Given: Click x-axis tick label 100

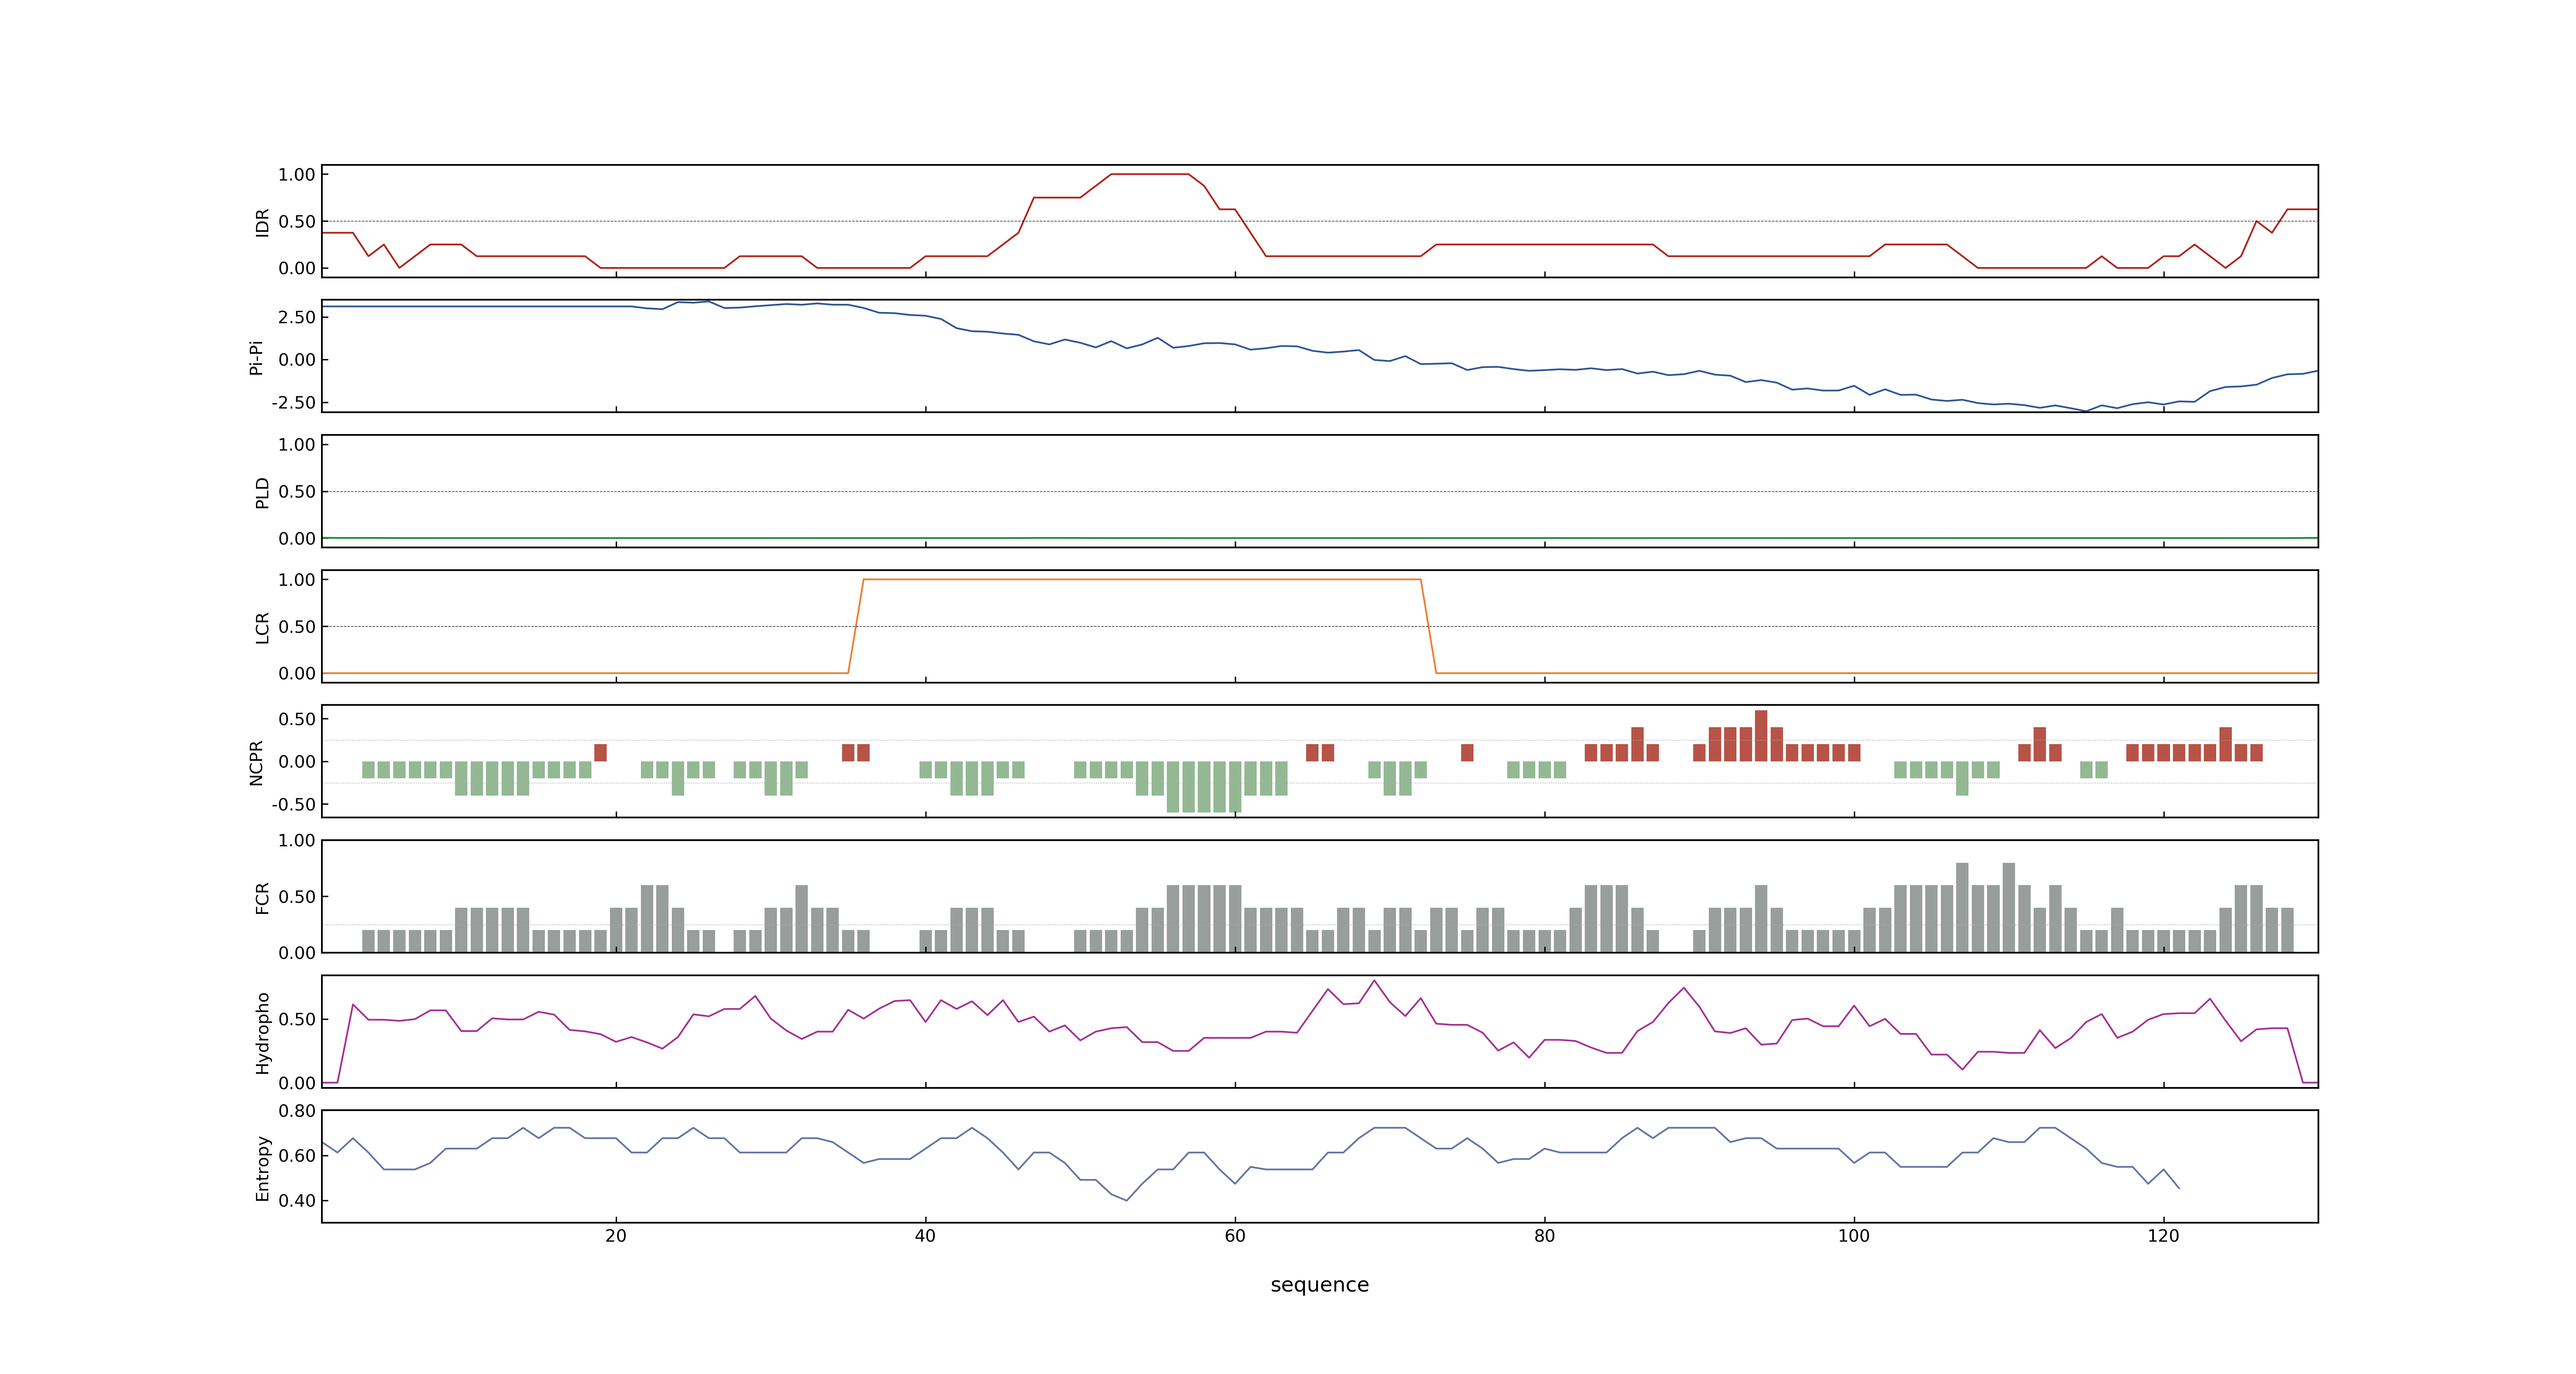Looking at the screenshot, I should pyautogui.click(x=1854, y=1236).
